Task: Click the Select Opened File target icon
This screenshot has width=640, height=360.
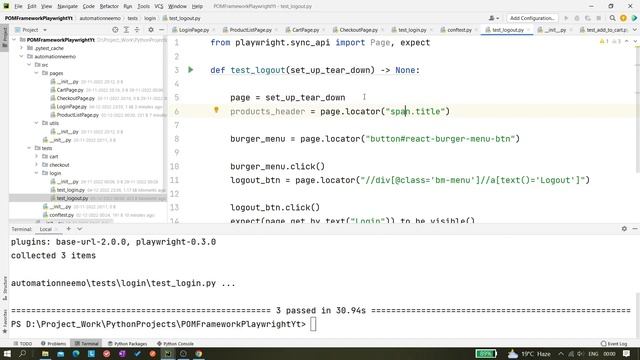Action: [115, 30]
